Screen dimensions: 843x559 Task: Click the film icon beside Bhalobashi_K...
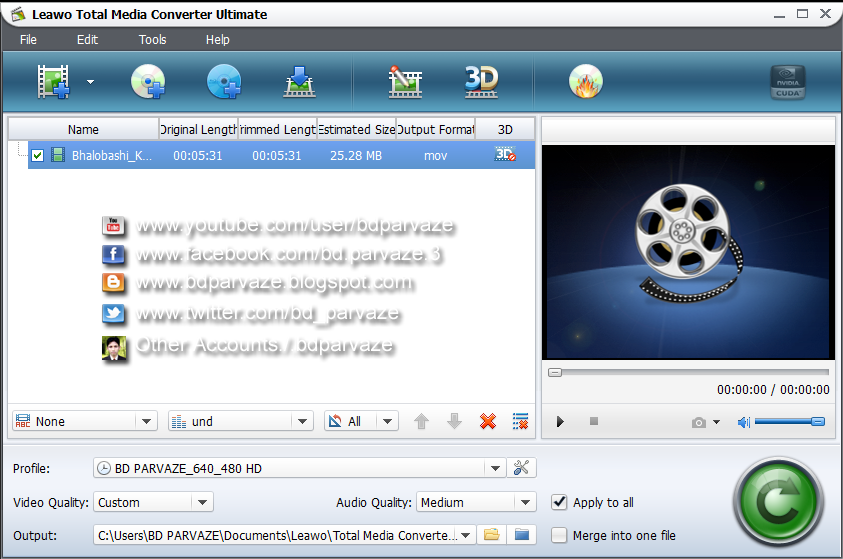click(58, 155)
